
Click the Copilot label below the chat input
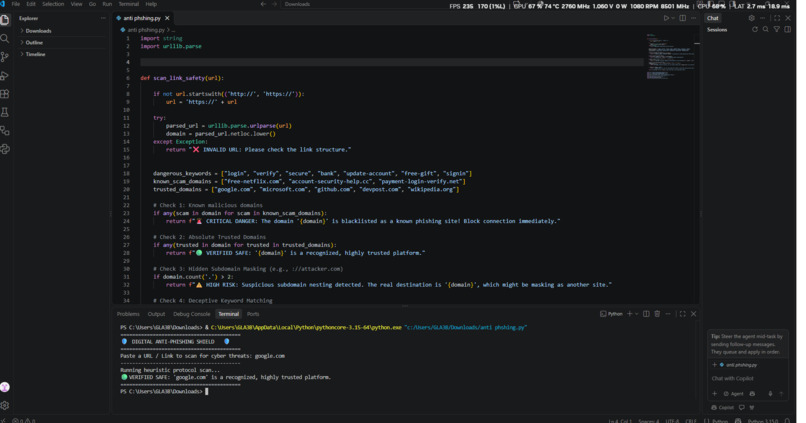[x=723, y=408]
